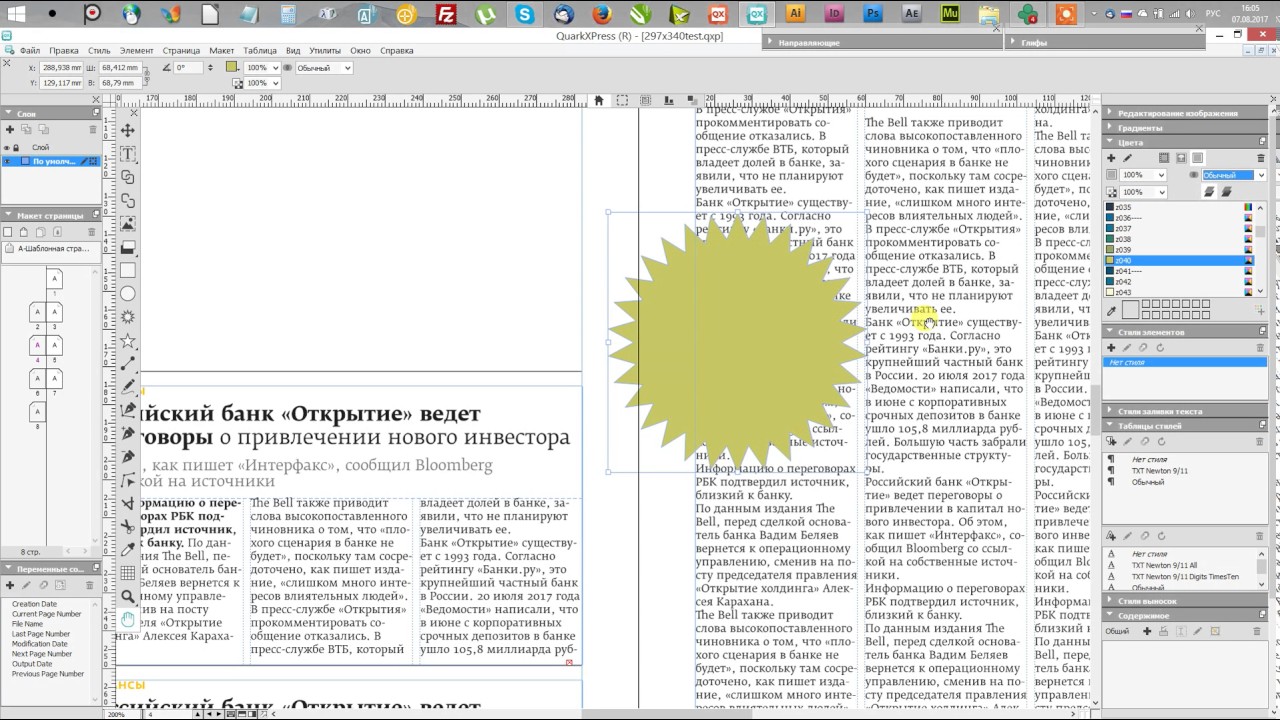Select the Unlinking tool
The height and width of the screenshot is (720, 1280).
coord(128,201)
